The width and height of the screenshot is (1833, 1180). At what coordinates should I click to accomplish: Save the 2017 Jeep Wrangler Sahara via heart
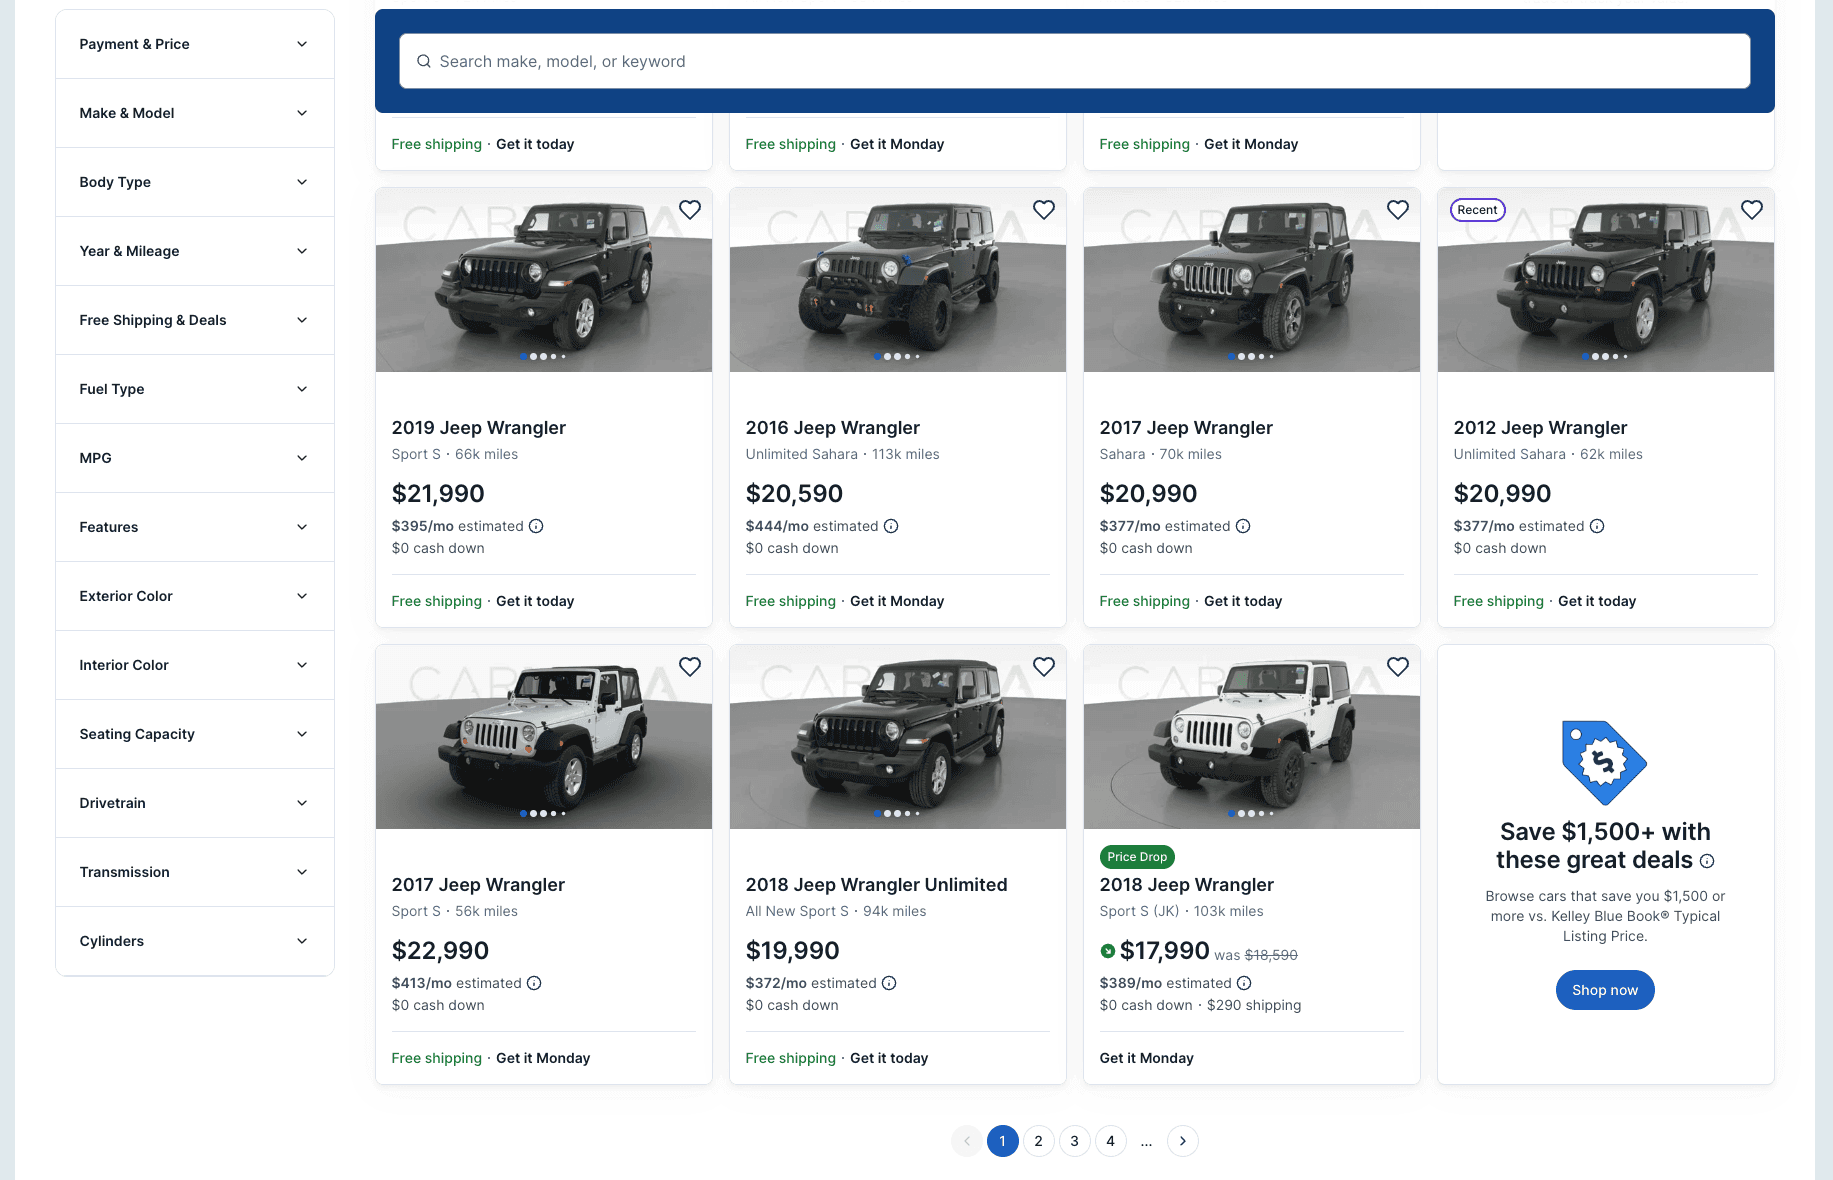point(1398,210)
